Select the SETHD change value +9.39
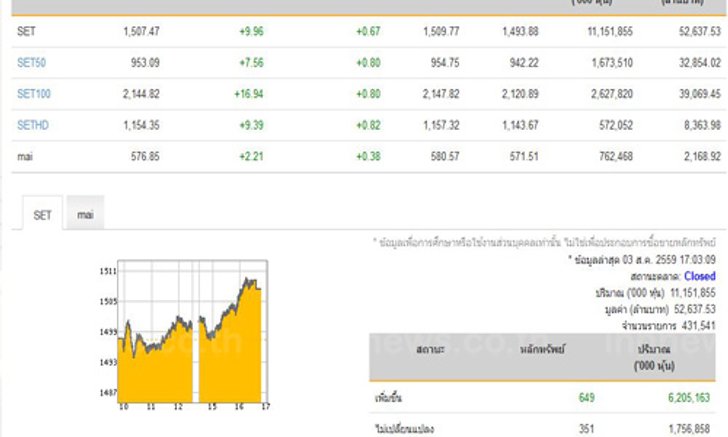The width and height of the screenshot is (728, 437). coord(251,125)
